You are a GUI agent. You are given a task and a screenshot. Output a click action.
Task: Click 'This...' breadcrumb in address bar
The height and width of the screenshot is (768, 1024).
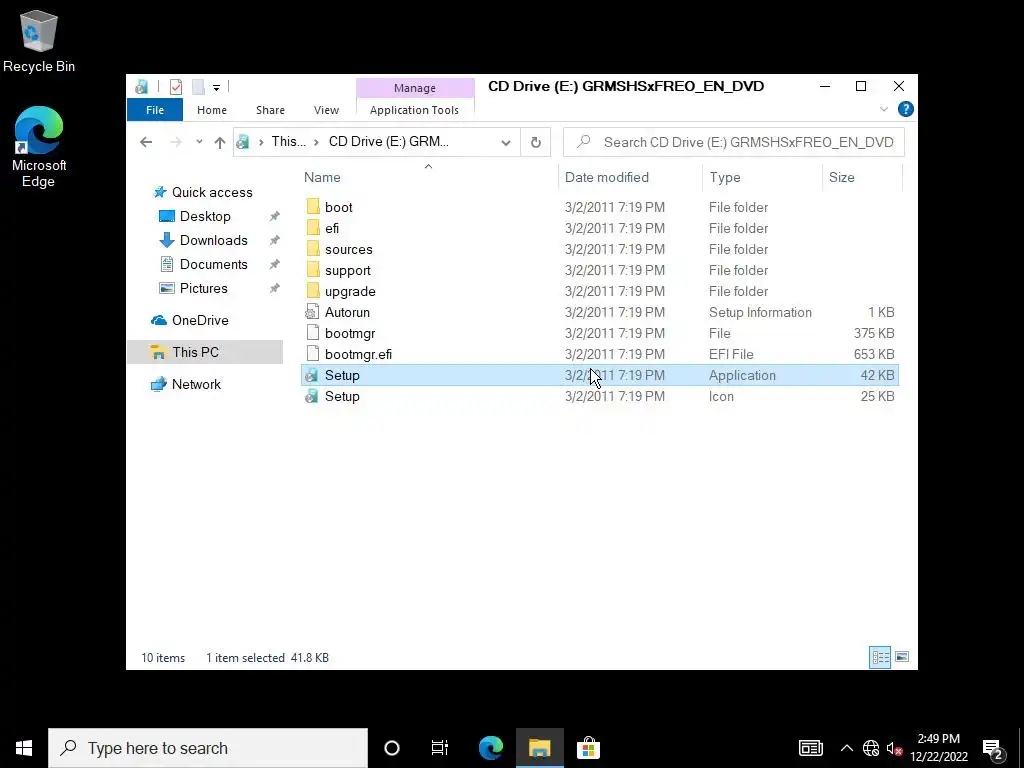(x=288, y=142)
